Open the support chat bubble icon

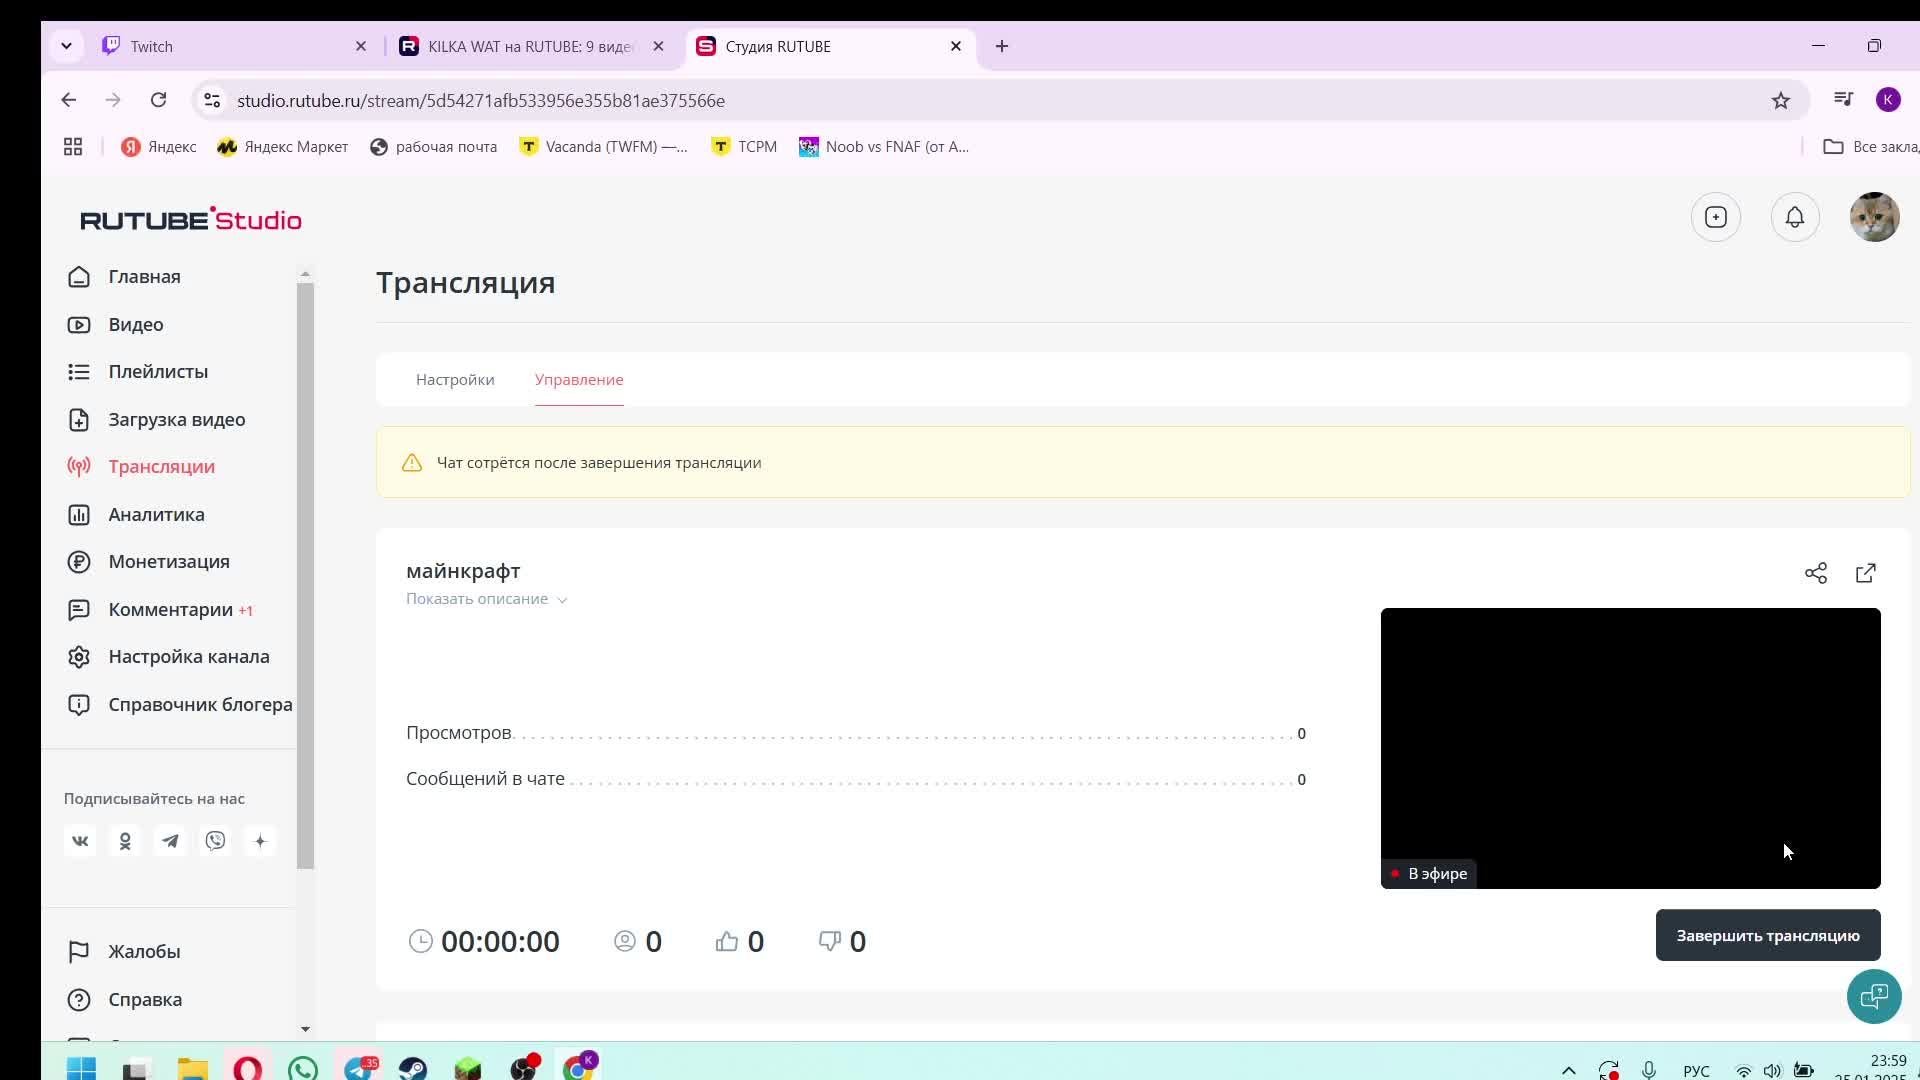pyautogui.click(x=1873, y=996)
